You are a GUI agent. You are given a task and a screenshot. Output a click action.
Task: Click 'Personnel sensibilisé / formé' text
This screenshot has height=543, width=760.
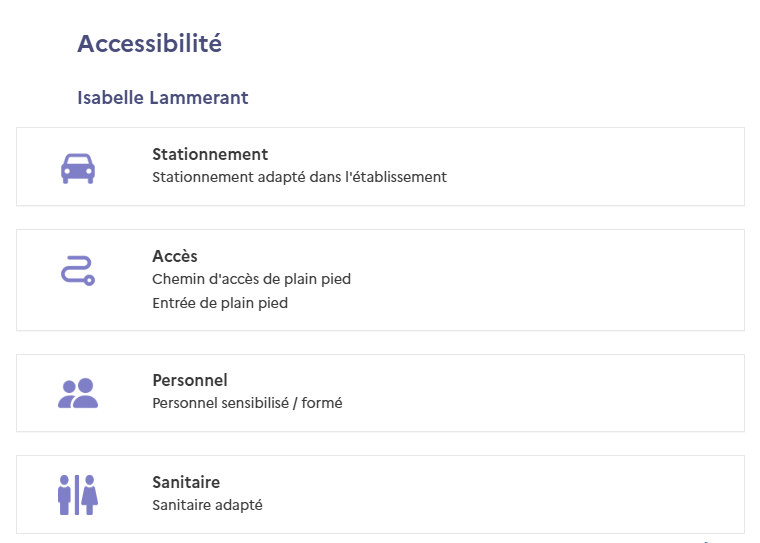(x=247, y=403)
